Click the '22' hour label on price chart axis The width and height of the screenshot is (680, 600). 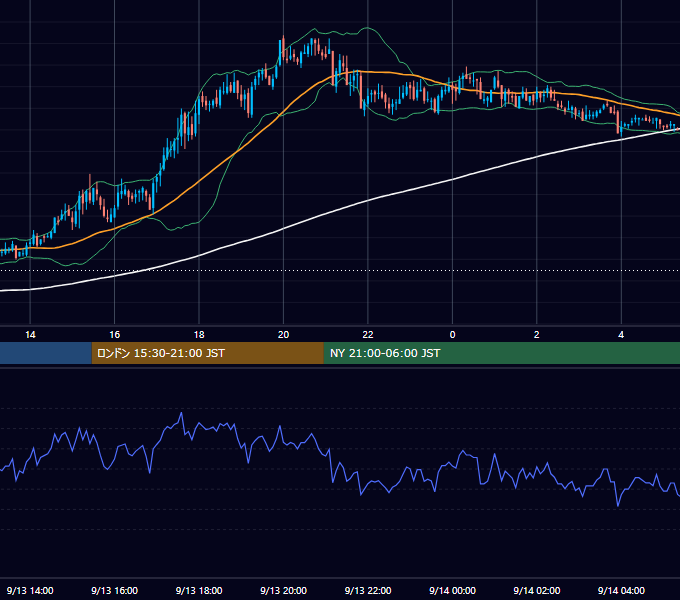coord(368,335)
